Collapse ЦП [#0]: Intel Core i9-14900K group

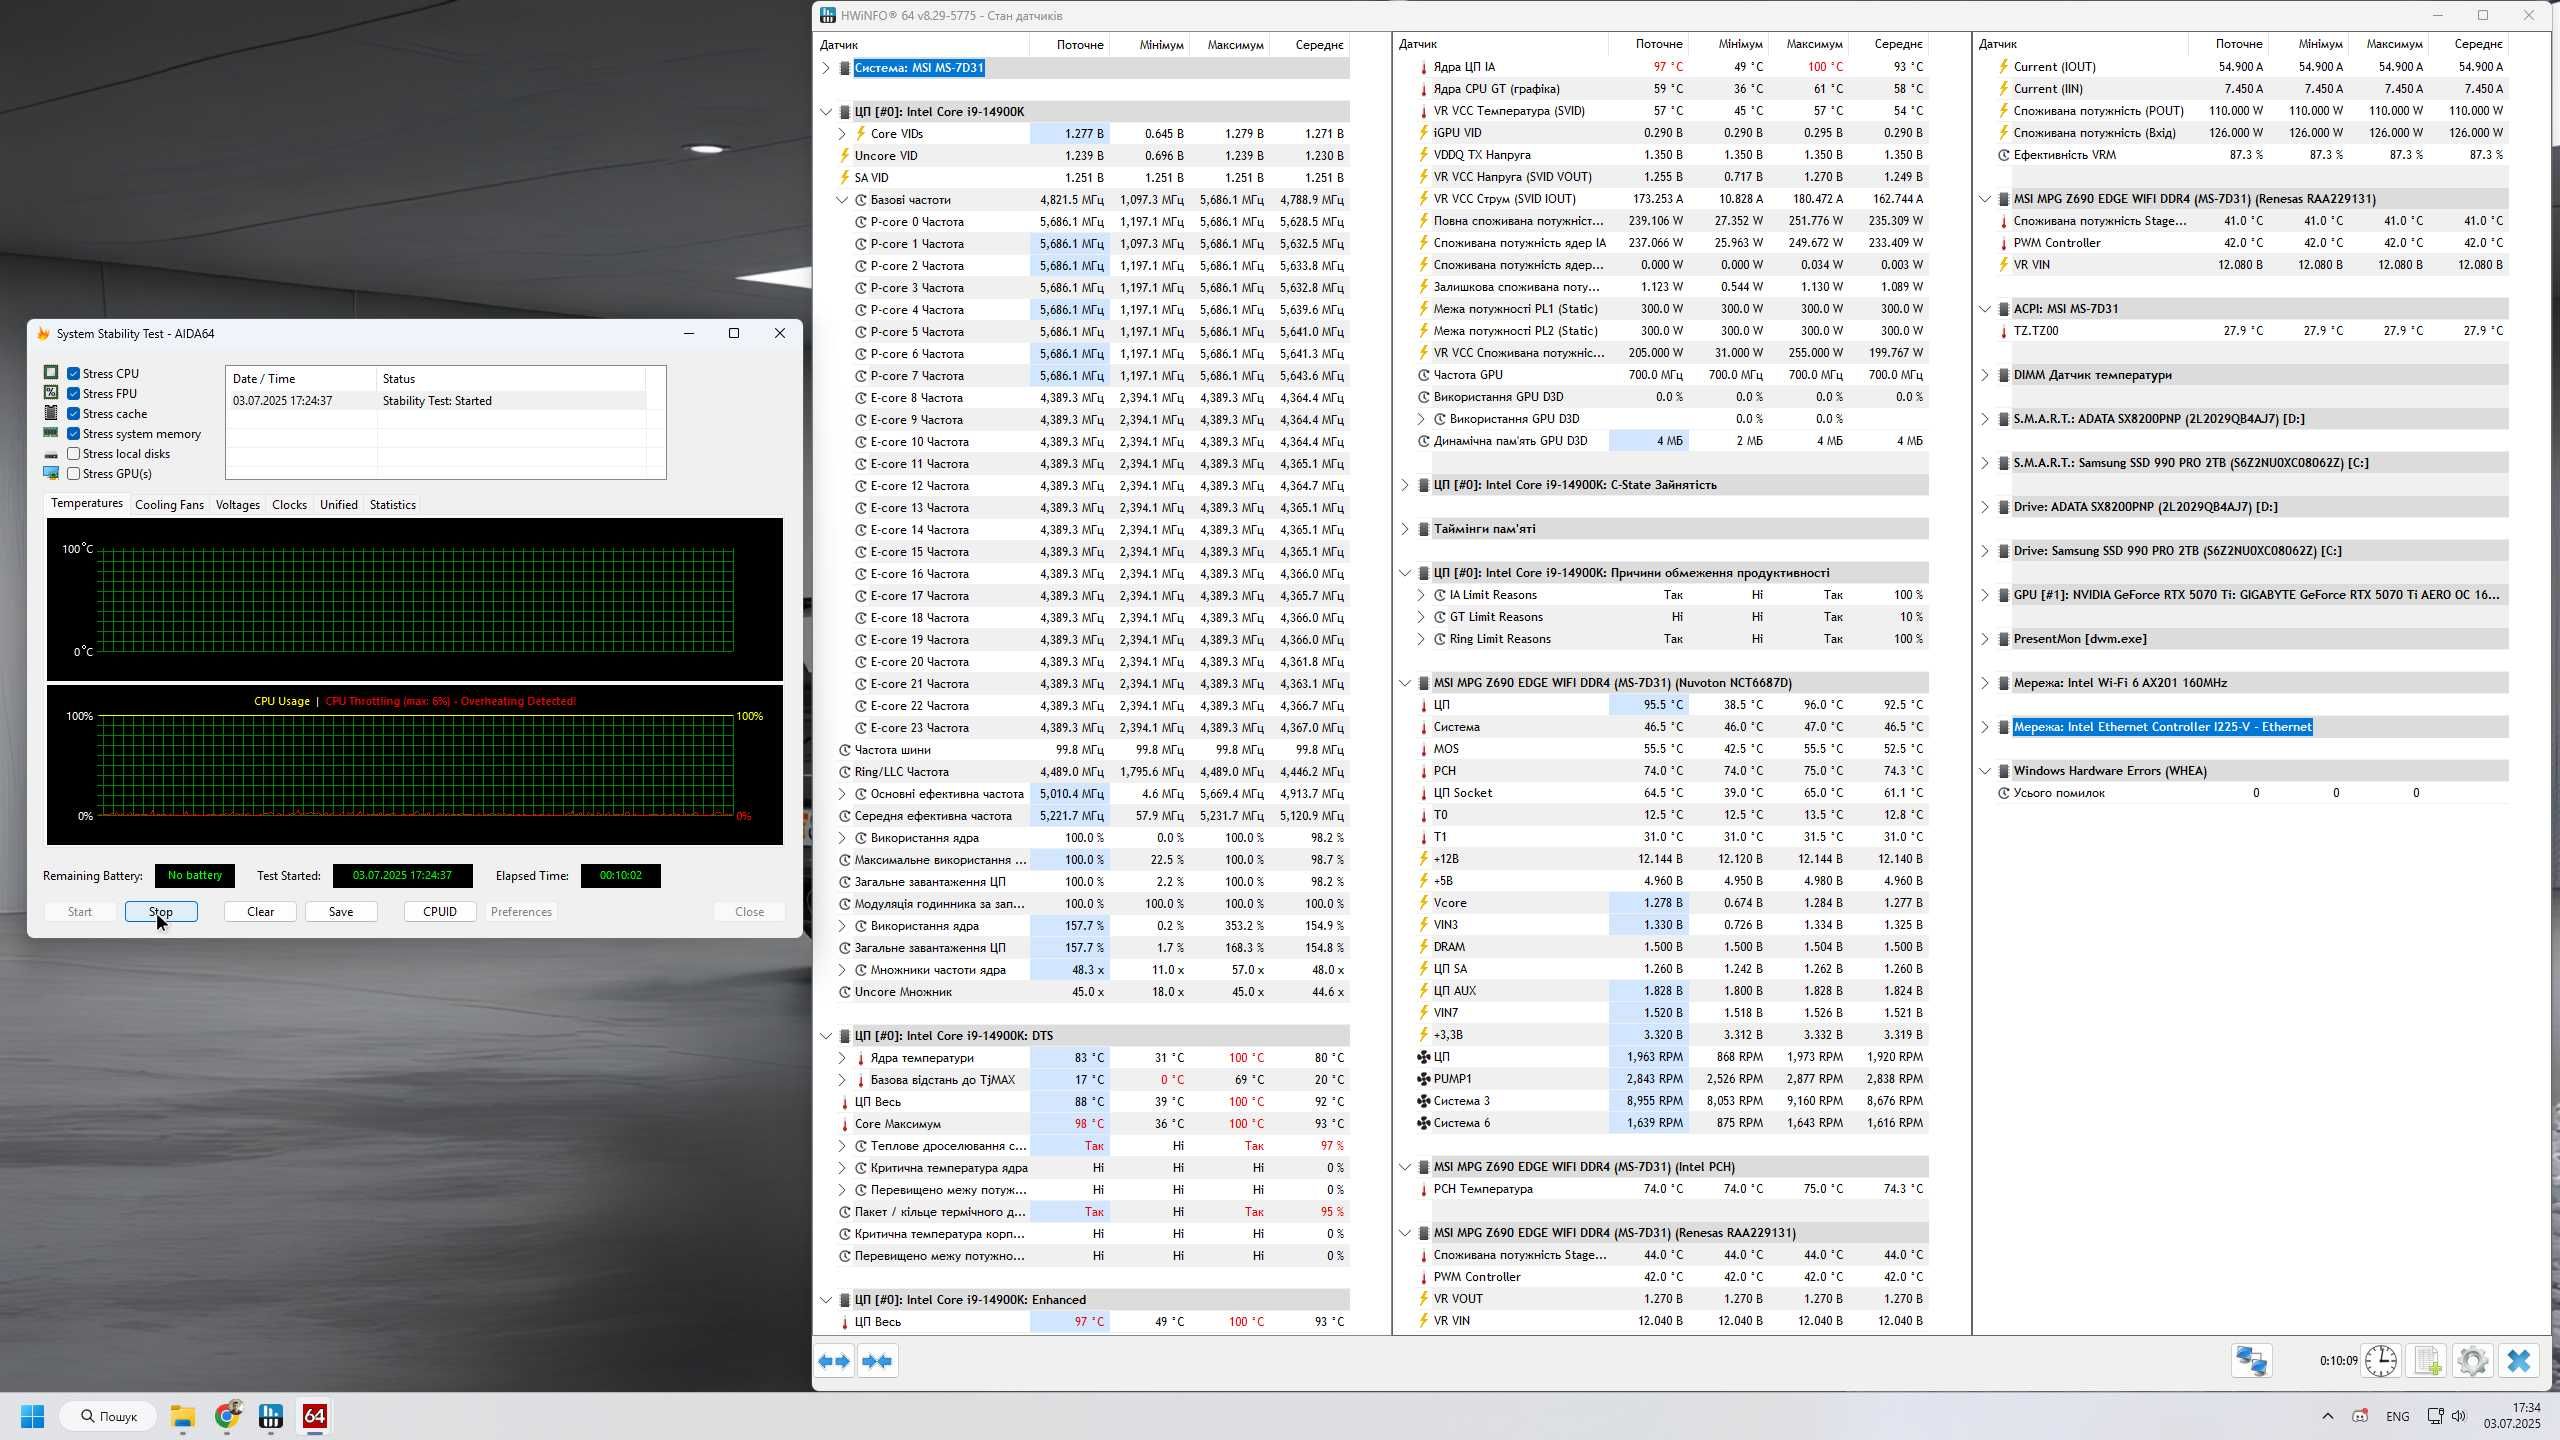tap(825, 112)
